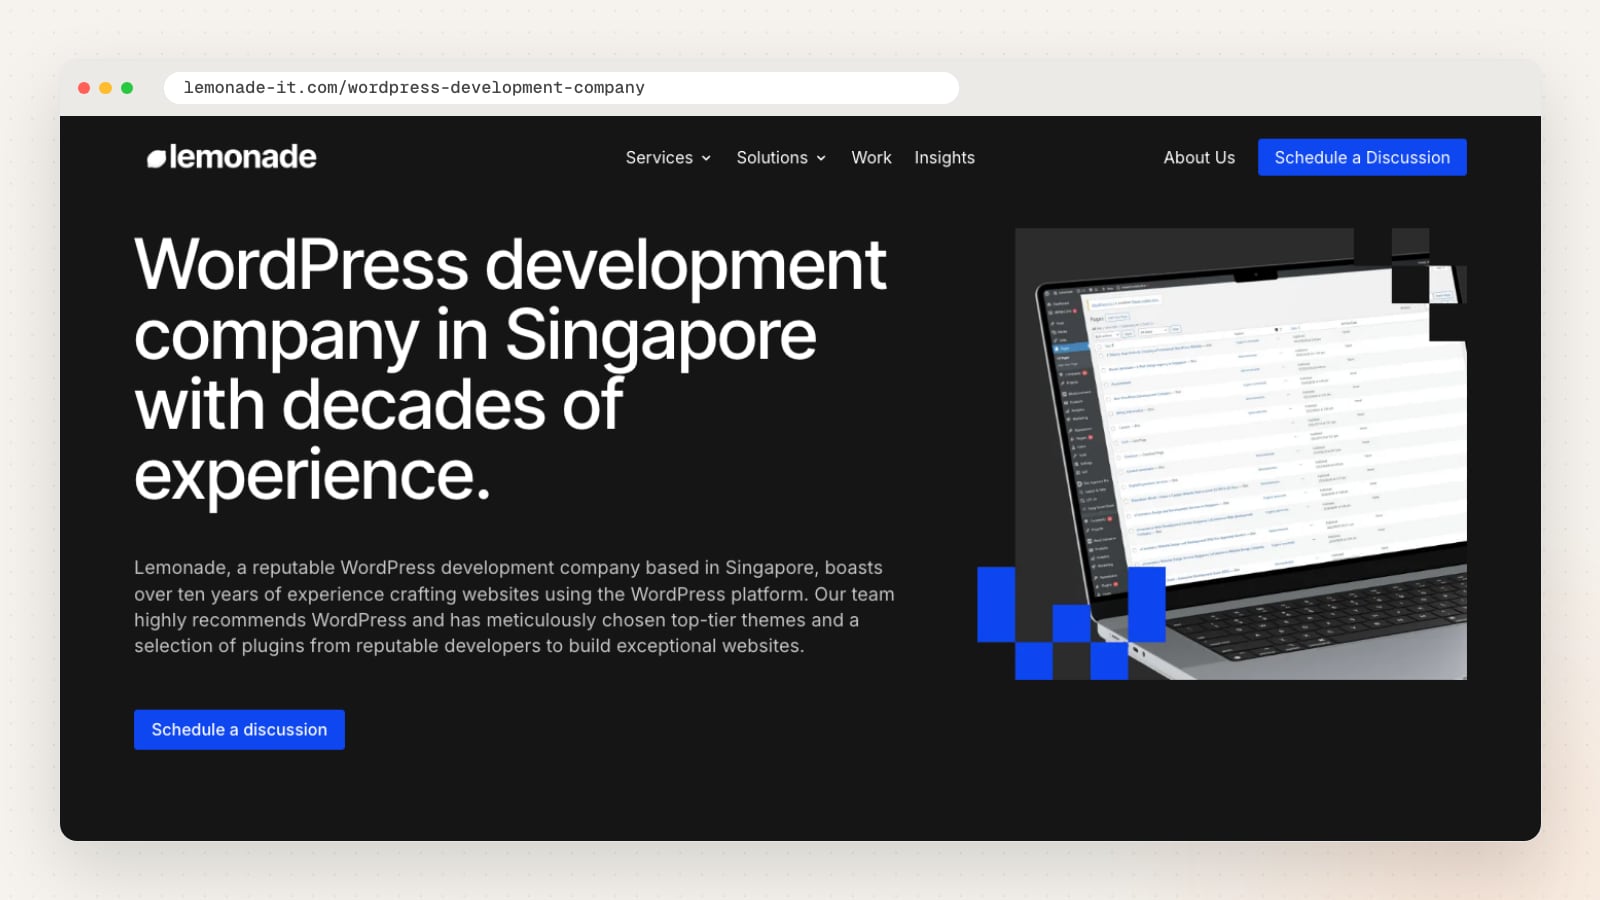Click the browser URL address bar
Screen dimensions: 1600x900
[x=561, y=88]
